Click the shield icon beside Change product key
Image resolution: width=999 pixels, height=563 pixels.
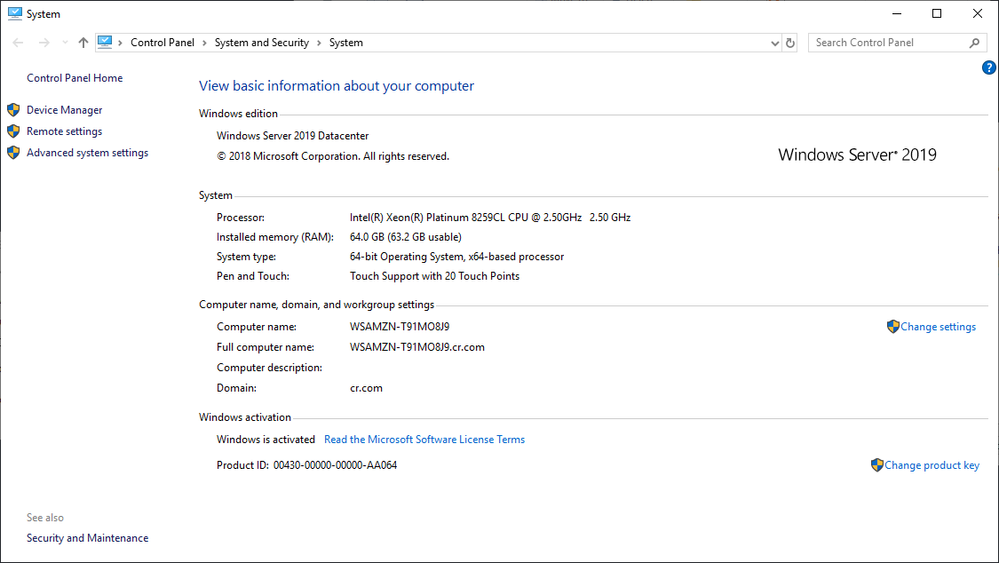(877, 465)
